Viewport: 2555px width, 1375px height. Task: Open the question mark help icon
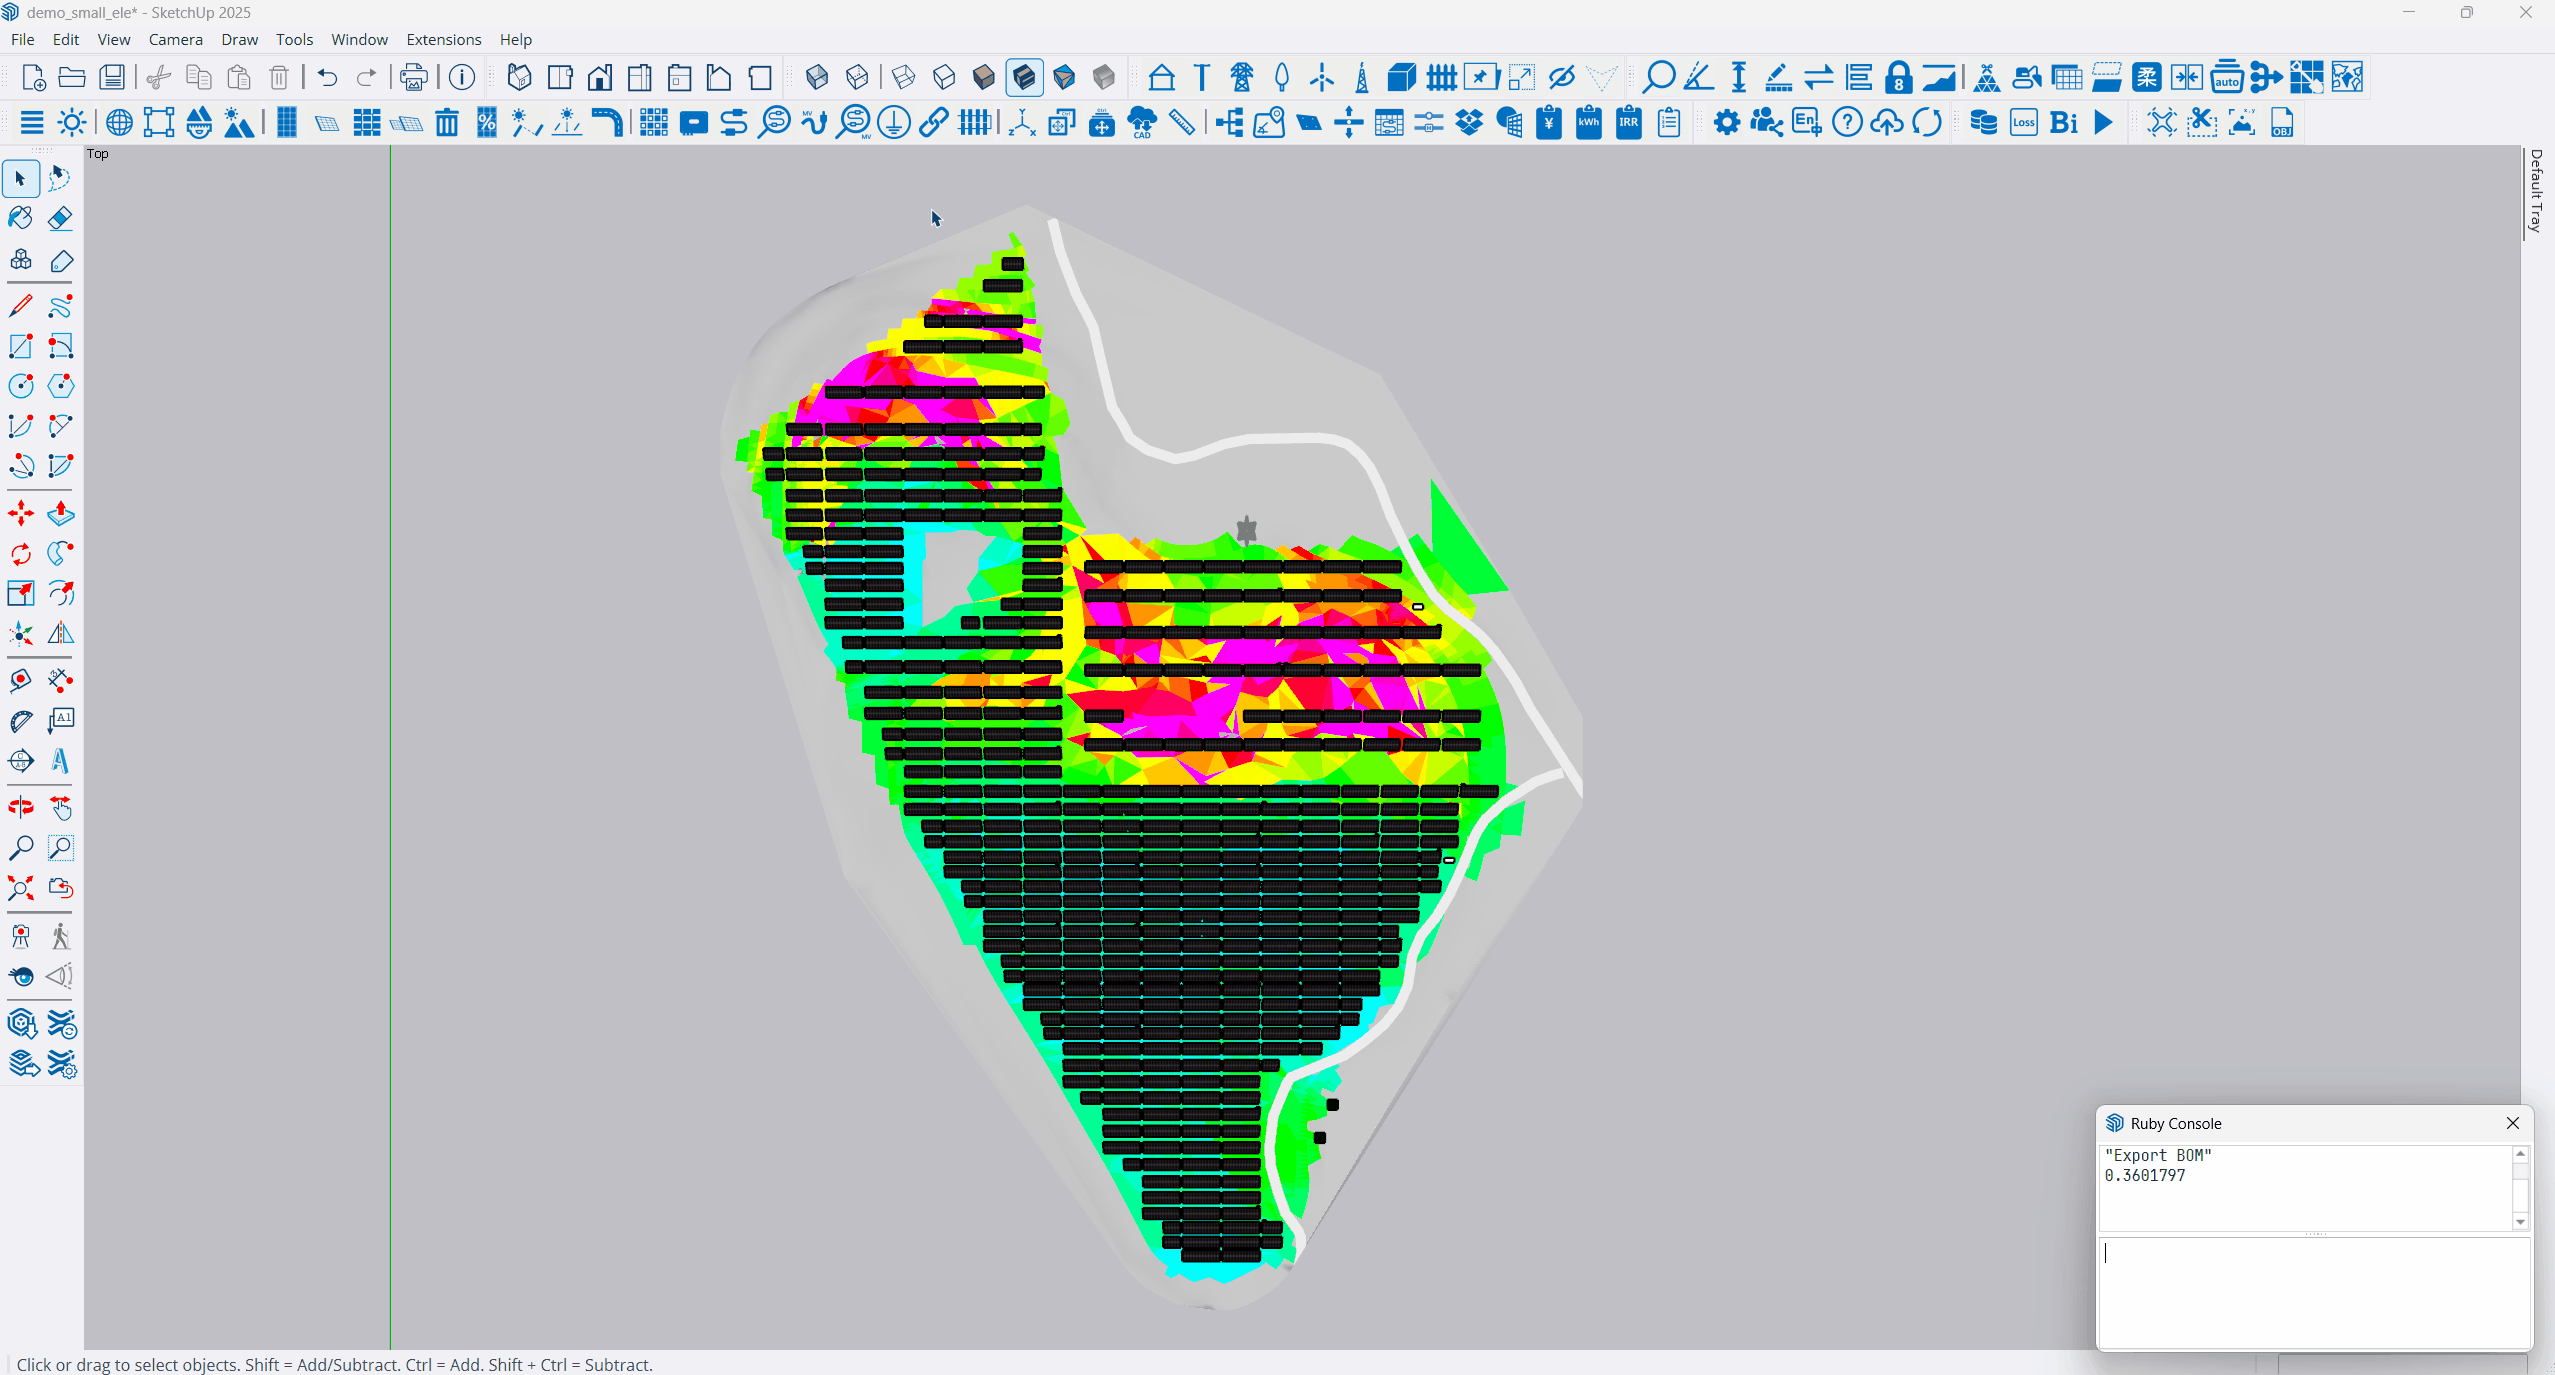tap(1846, 123)
